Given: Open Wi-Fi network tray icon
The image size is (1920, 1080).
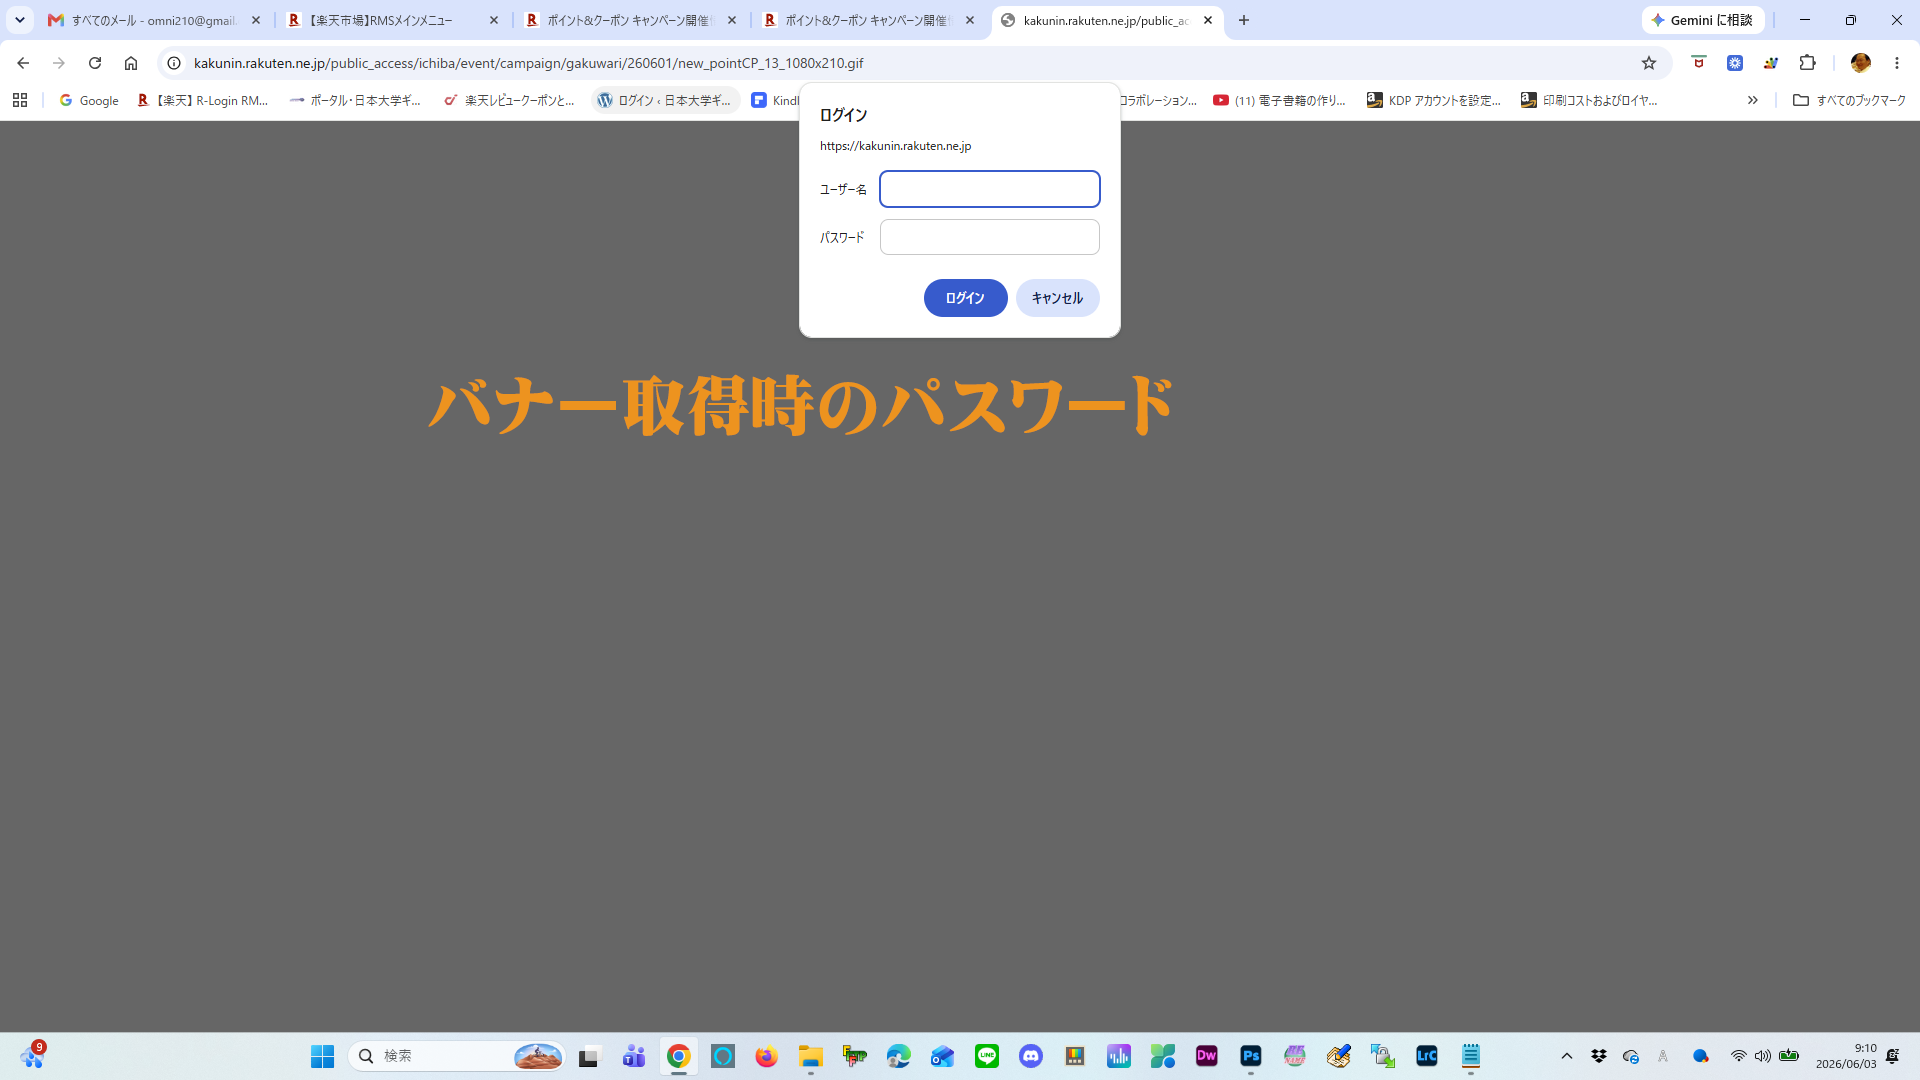Looking at the screenshot, I should coord(1739,1056).
